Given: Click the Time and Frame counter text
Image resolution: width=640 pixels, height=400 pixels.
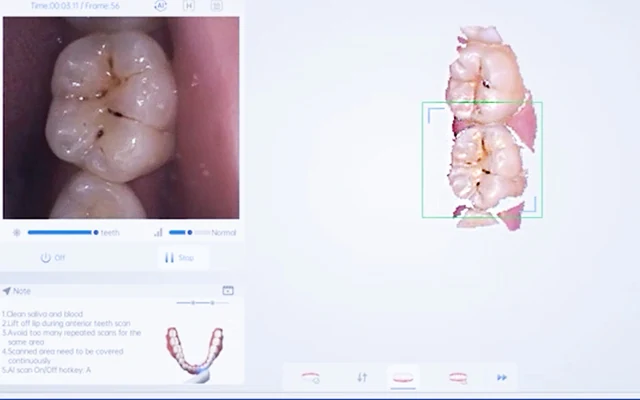Looking at the screenshot, I should (x=75, y=6).
